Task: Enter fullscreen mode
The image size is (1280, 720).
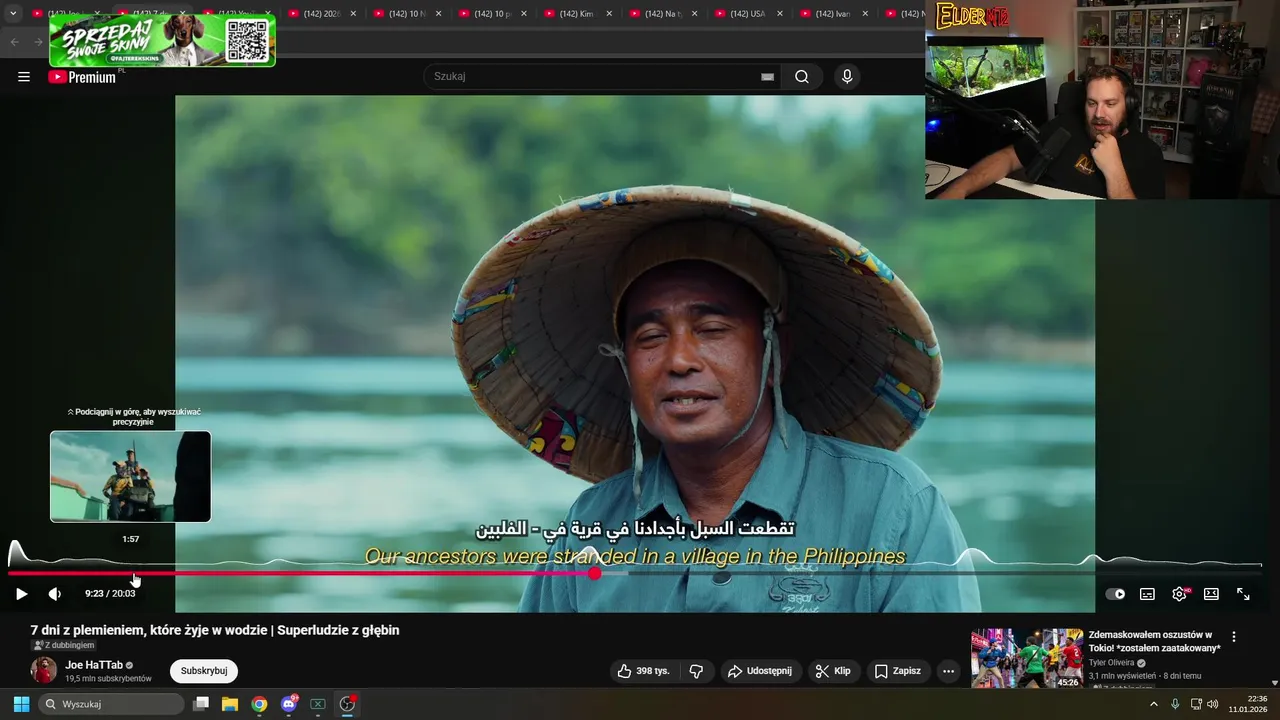Action: point(1243,594)
